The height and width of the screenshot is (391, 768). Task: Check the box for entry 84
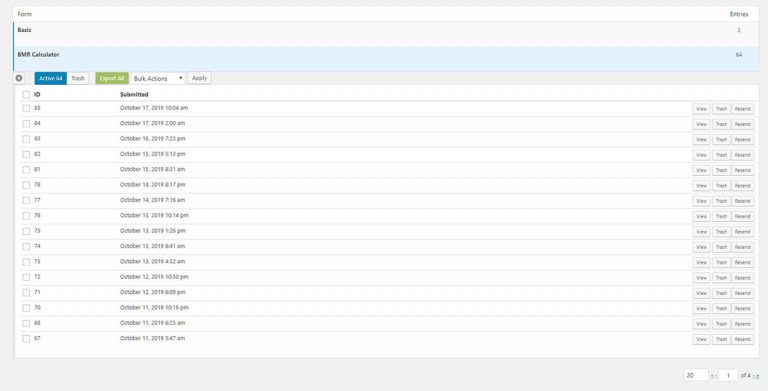26,123
